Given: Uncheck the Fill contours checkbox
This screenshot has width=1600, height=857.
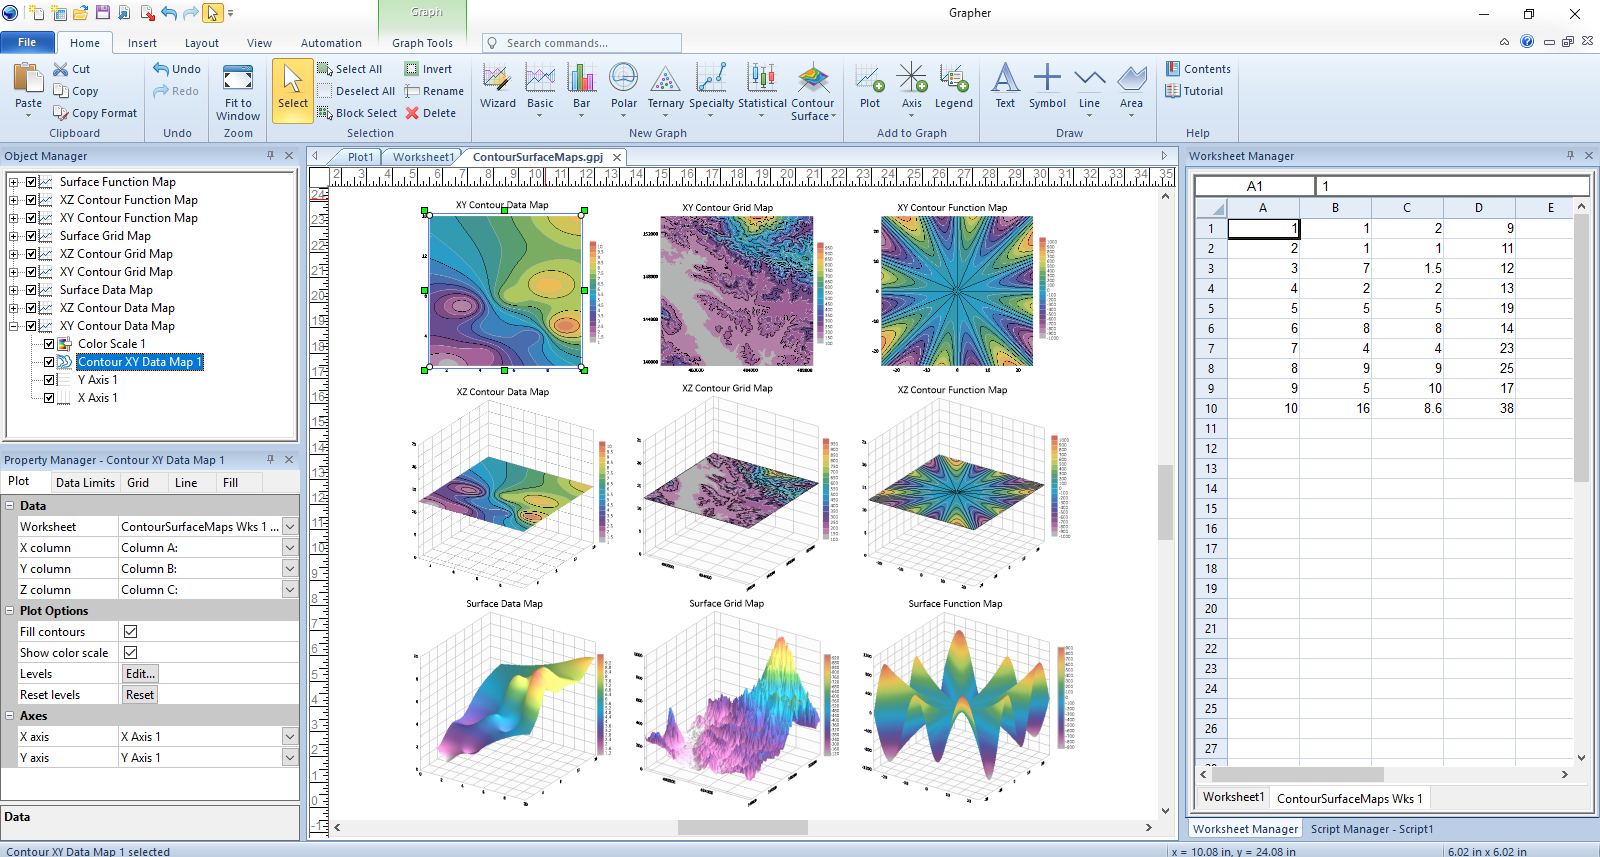Looking at the screenshot, I should pyautogui.click(x=130, y=632).
